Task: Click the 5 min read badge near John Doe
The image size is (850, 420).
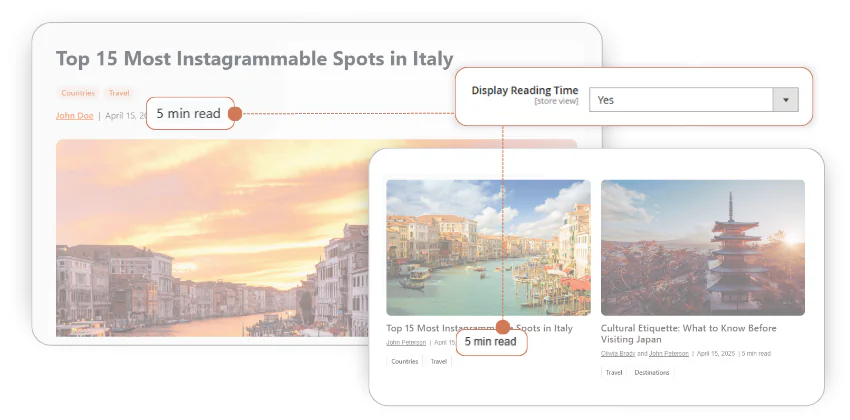Action: point(188,114)
